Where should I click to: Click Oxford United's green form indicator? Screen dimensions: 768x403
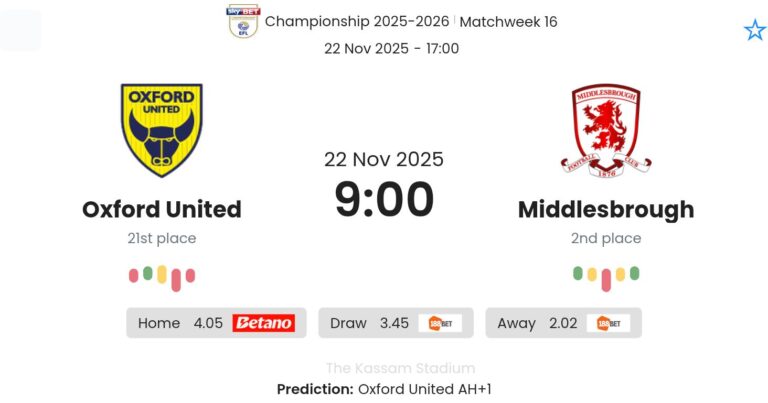(x=148, y=272)
